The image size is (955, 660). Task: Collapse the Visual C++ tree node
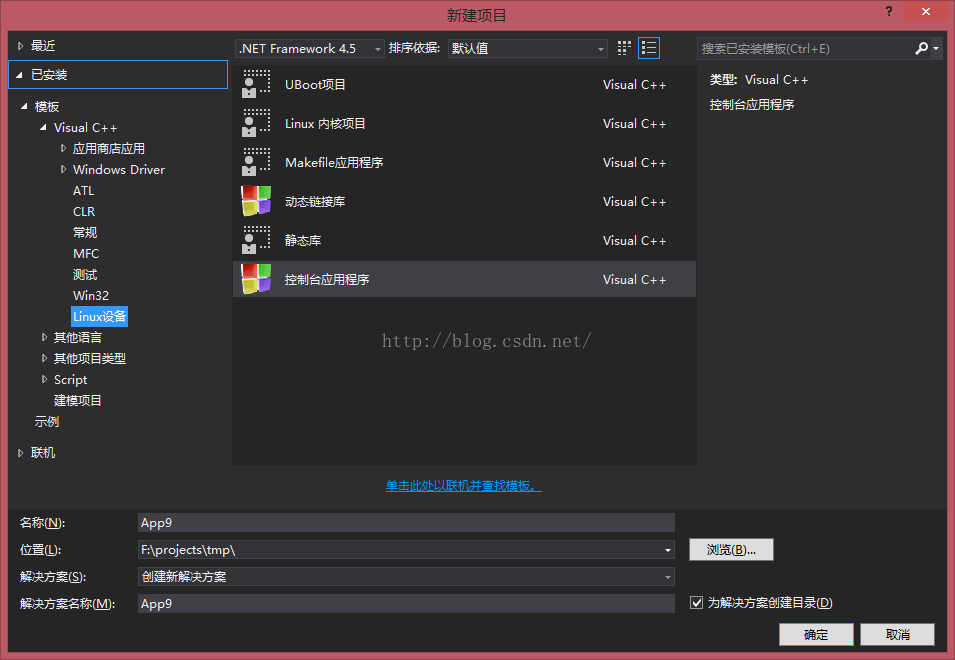[43, 127]
